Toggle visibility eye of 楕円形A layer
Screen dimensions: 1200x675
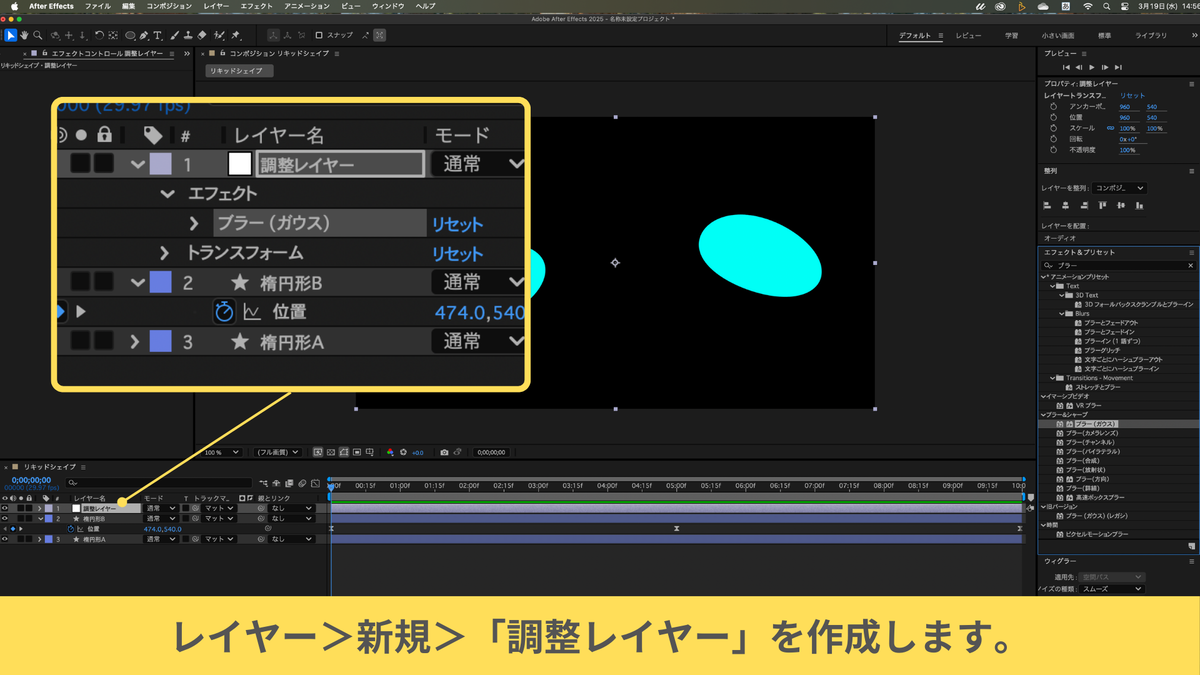(5, 539)
